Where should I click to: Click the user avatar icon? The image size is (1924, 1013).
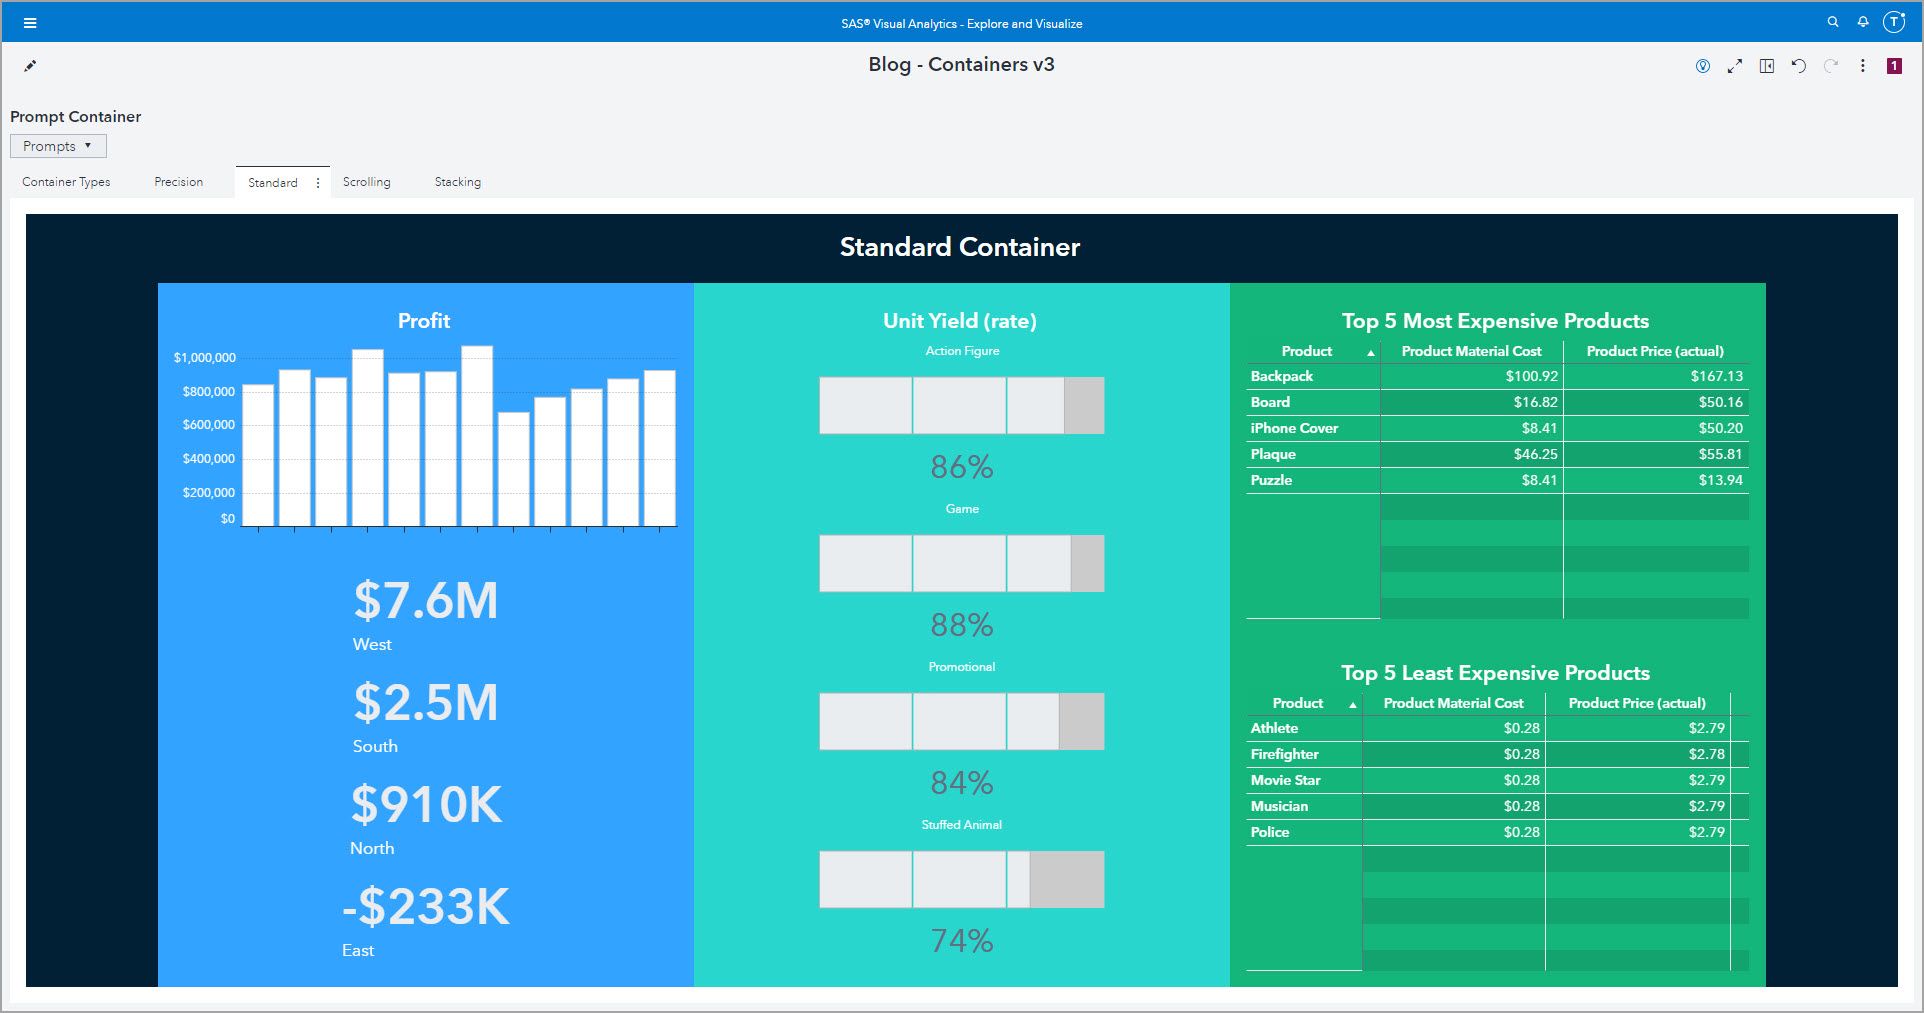(x=1894, y=21)
